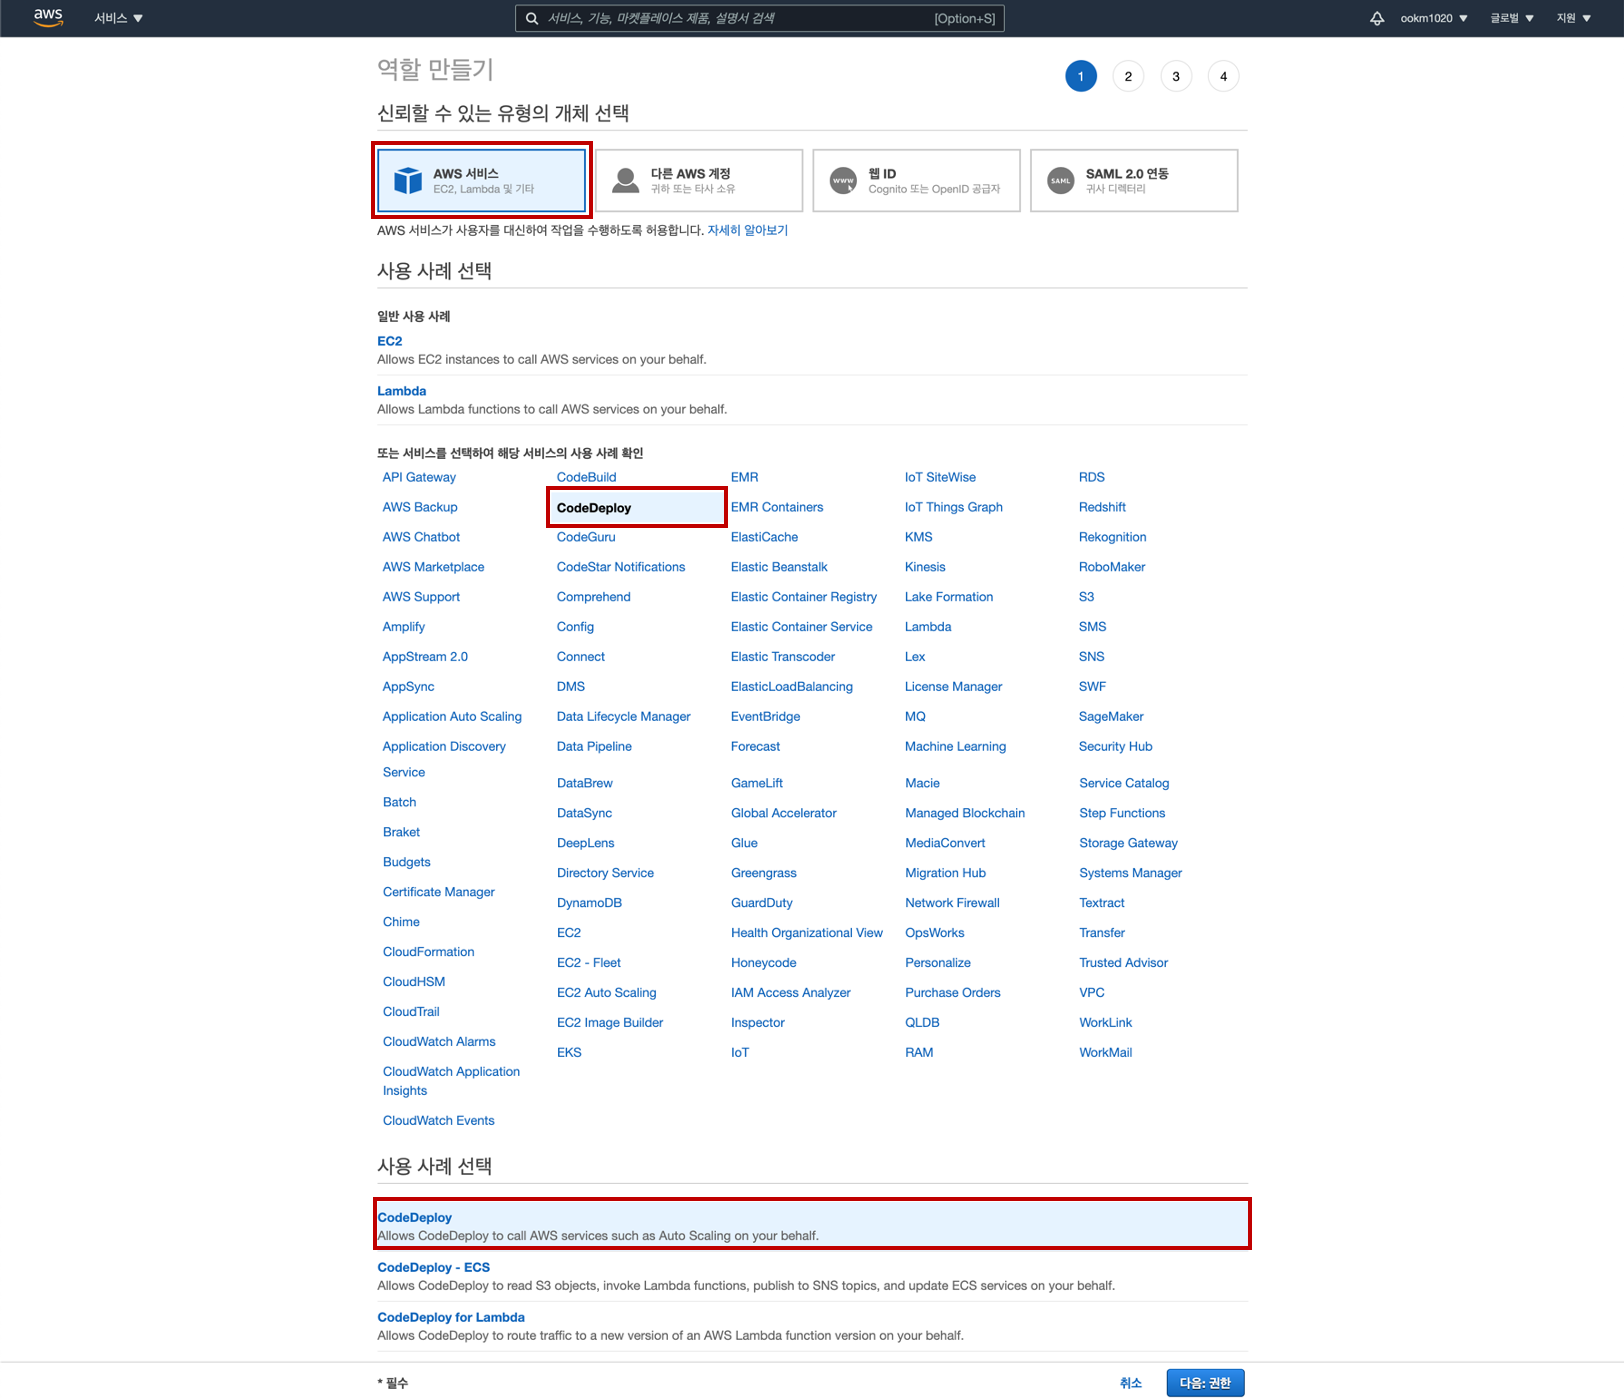This screenshot has height=1400, width=1624.
Task: Select Global Accelerator service
Action: pos(784,813)
